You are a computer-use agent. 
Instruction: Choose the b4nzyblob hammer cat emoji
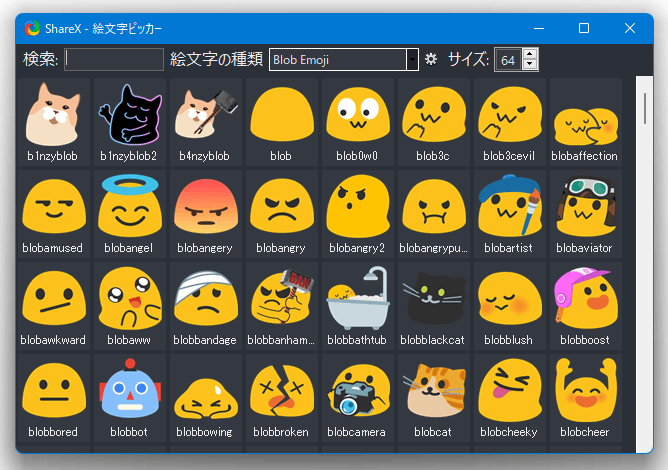point(206,121)
